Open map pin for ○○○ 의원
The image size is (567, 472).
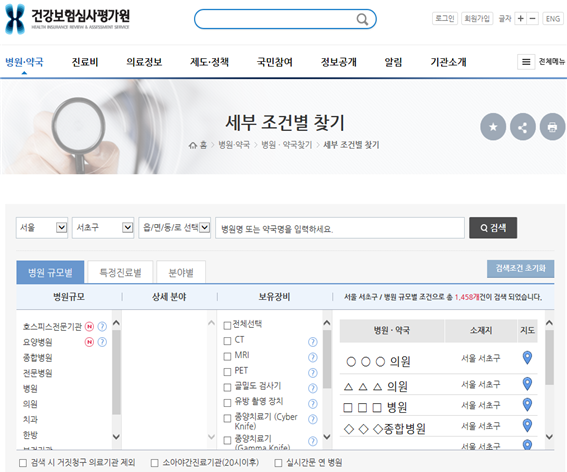[x=527, y=357]
